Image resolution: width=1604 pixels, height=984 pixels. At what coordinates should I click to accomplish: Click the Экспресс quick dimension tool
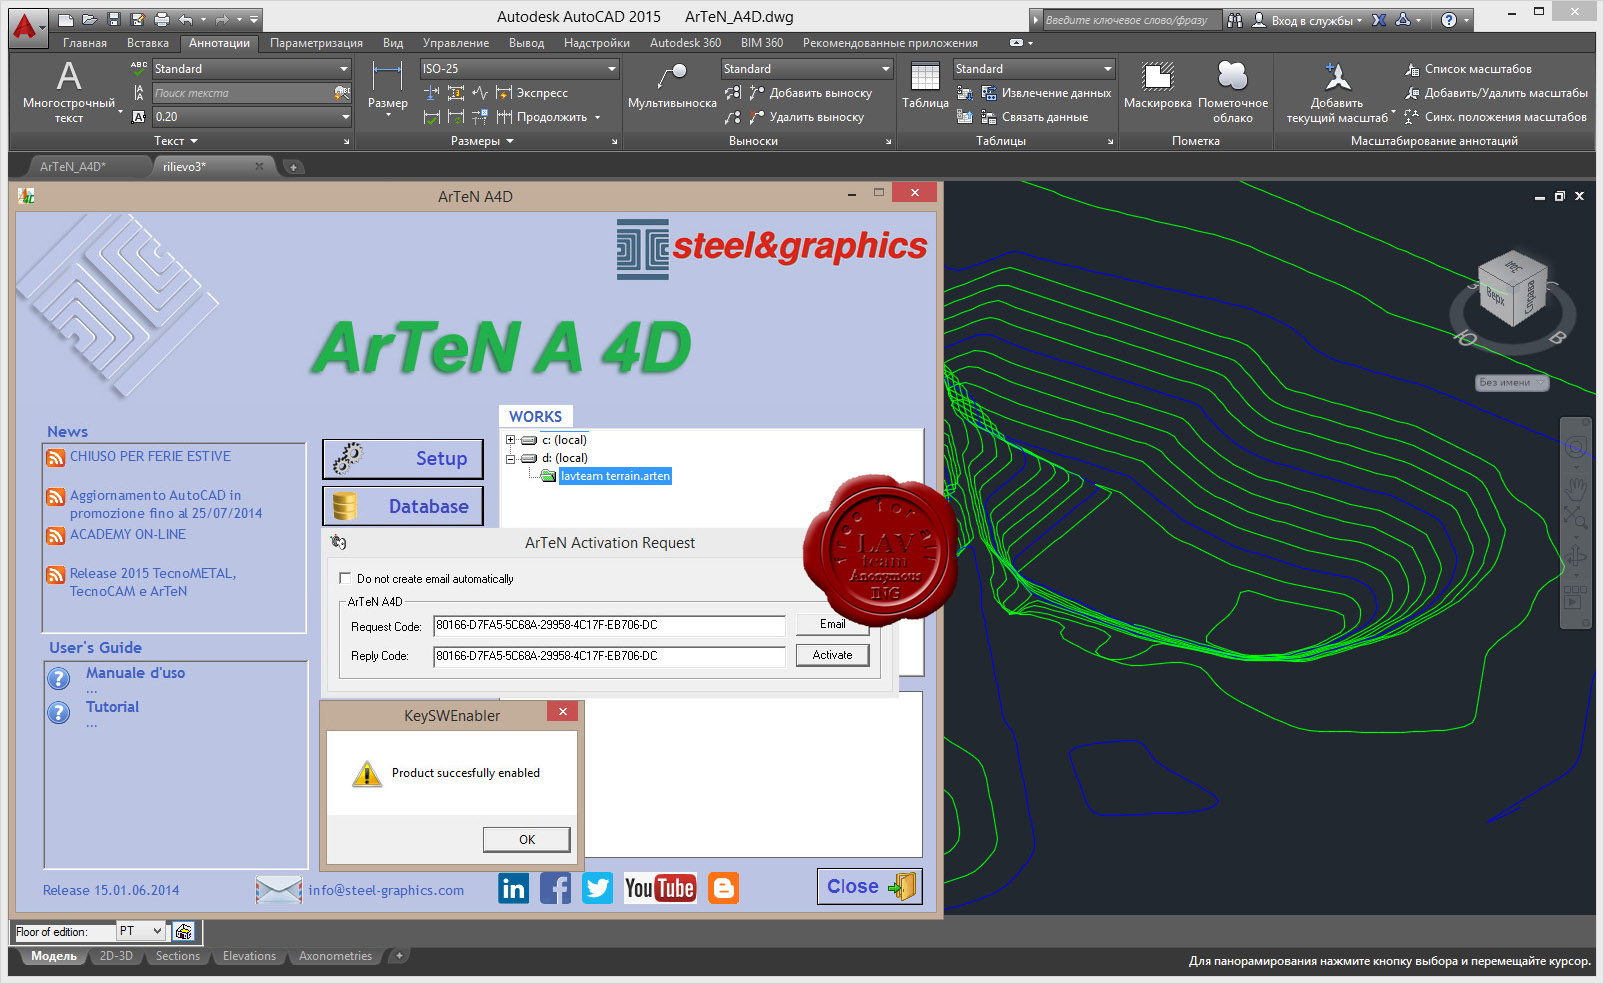tap(531, 93)
